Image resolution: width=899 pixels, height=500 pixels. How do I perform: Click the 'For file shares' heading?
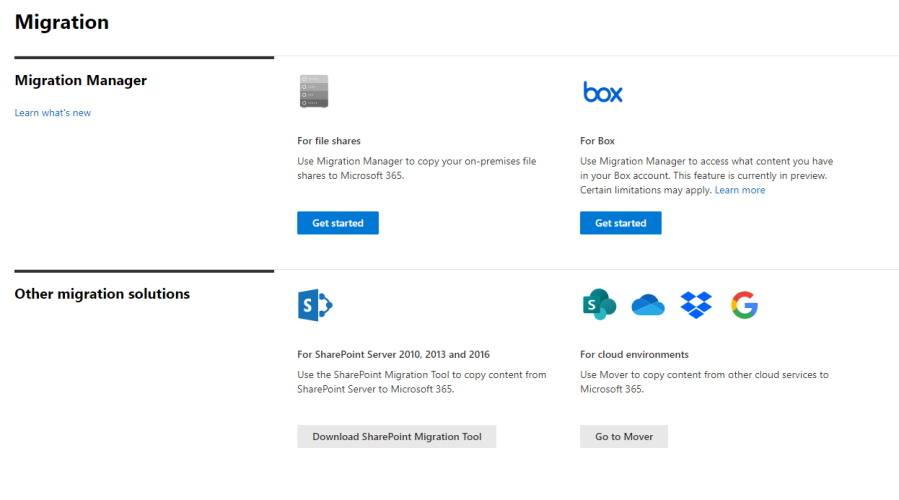[329, 141]
